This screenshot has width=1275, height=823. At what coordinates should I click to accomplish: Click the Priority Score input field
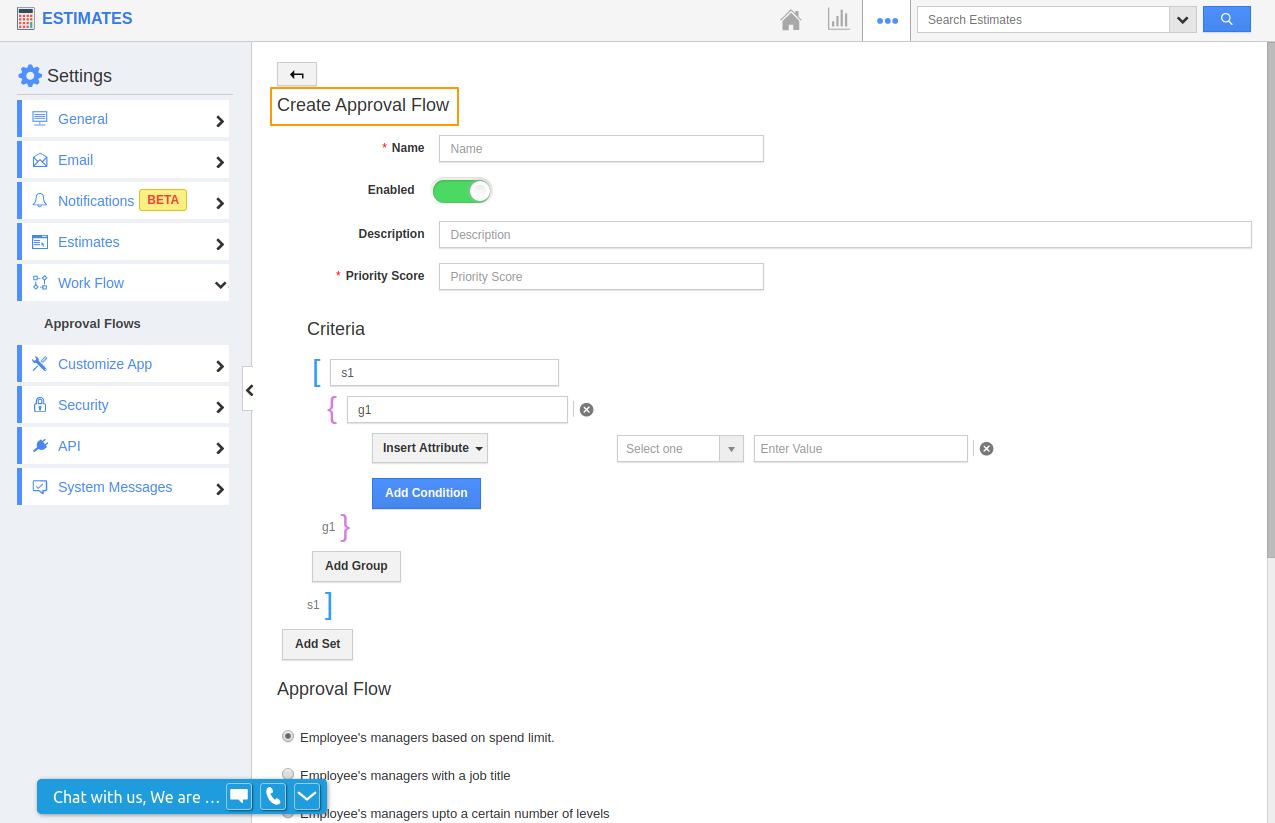[601, 277]
